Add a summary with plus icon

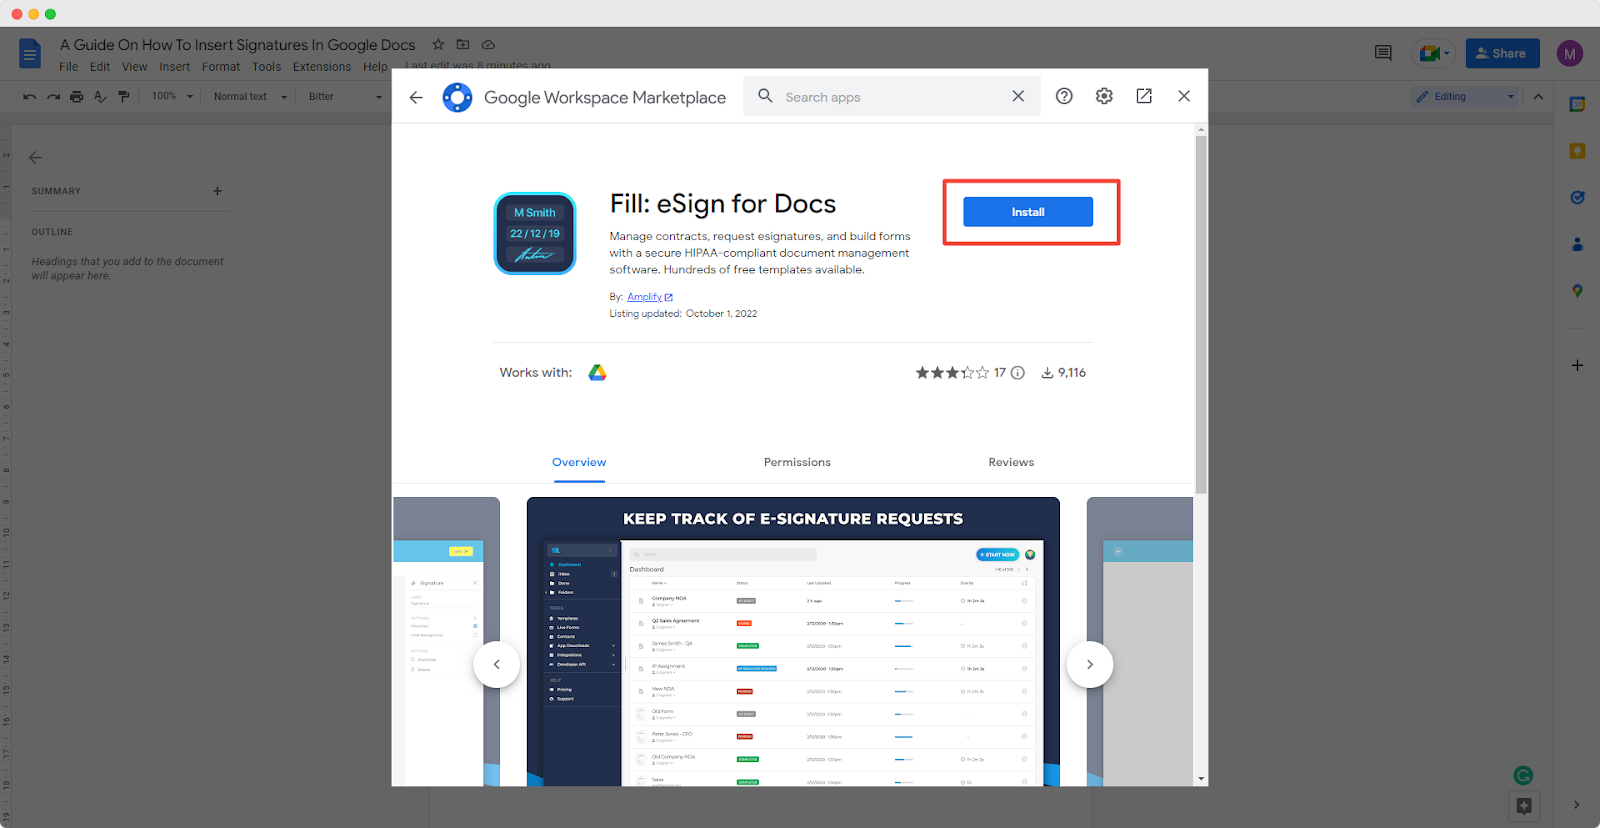[x=217, y=191]
